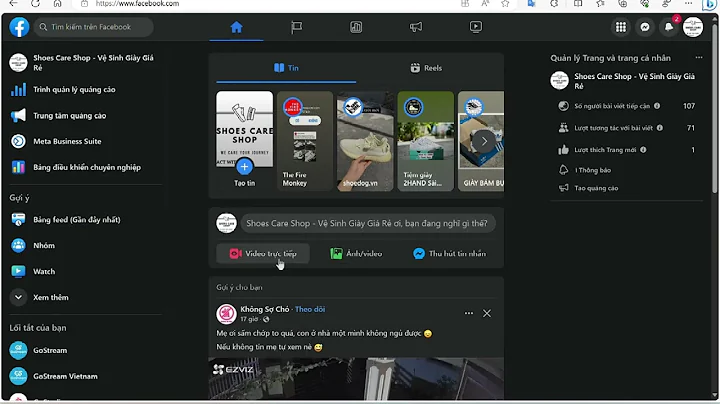Open Shoes Care Shop in right panel
The width and height of the screenshot is (720, 404).
pyautogui.click(x=627, y=81)
